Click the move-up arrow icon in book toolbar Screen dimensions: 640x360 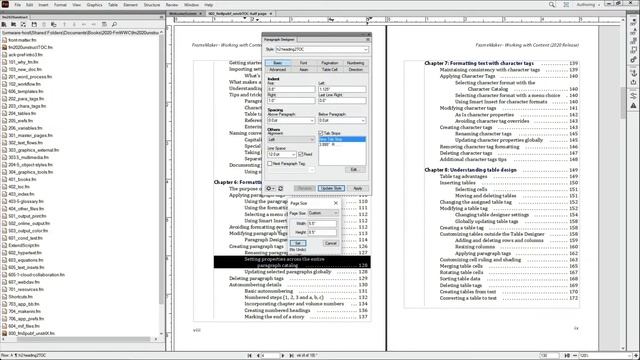coord(64,24)
